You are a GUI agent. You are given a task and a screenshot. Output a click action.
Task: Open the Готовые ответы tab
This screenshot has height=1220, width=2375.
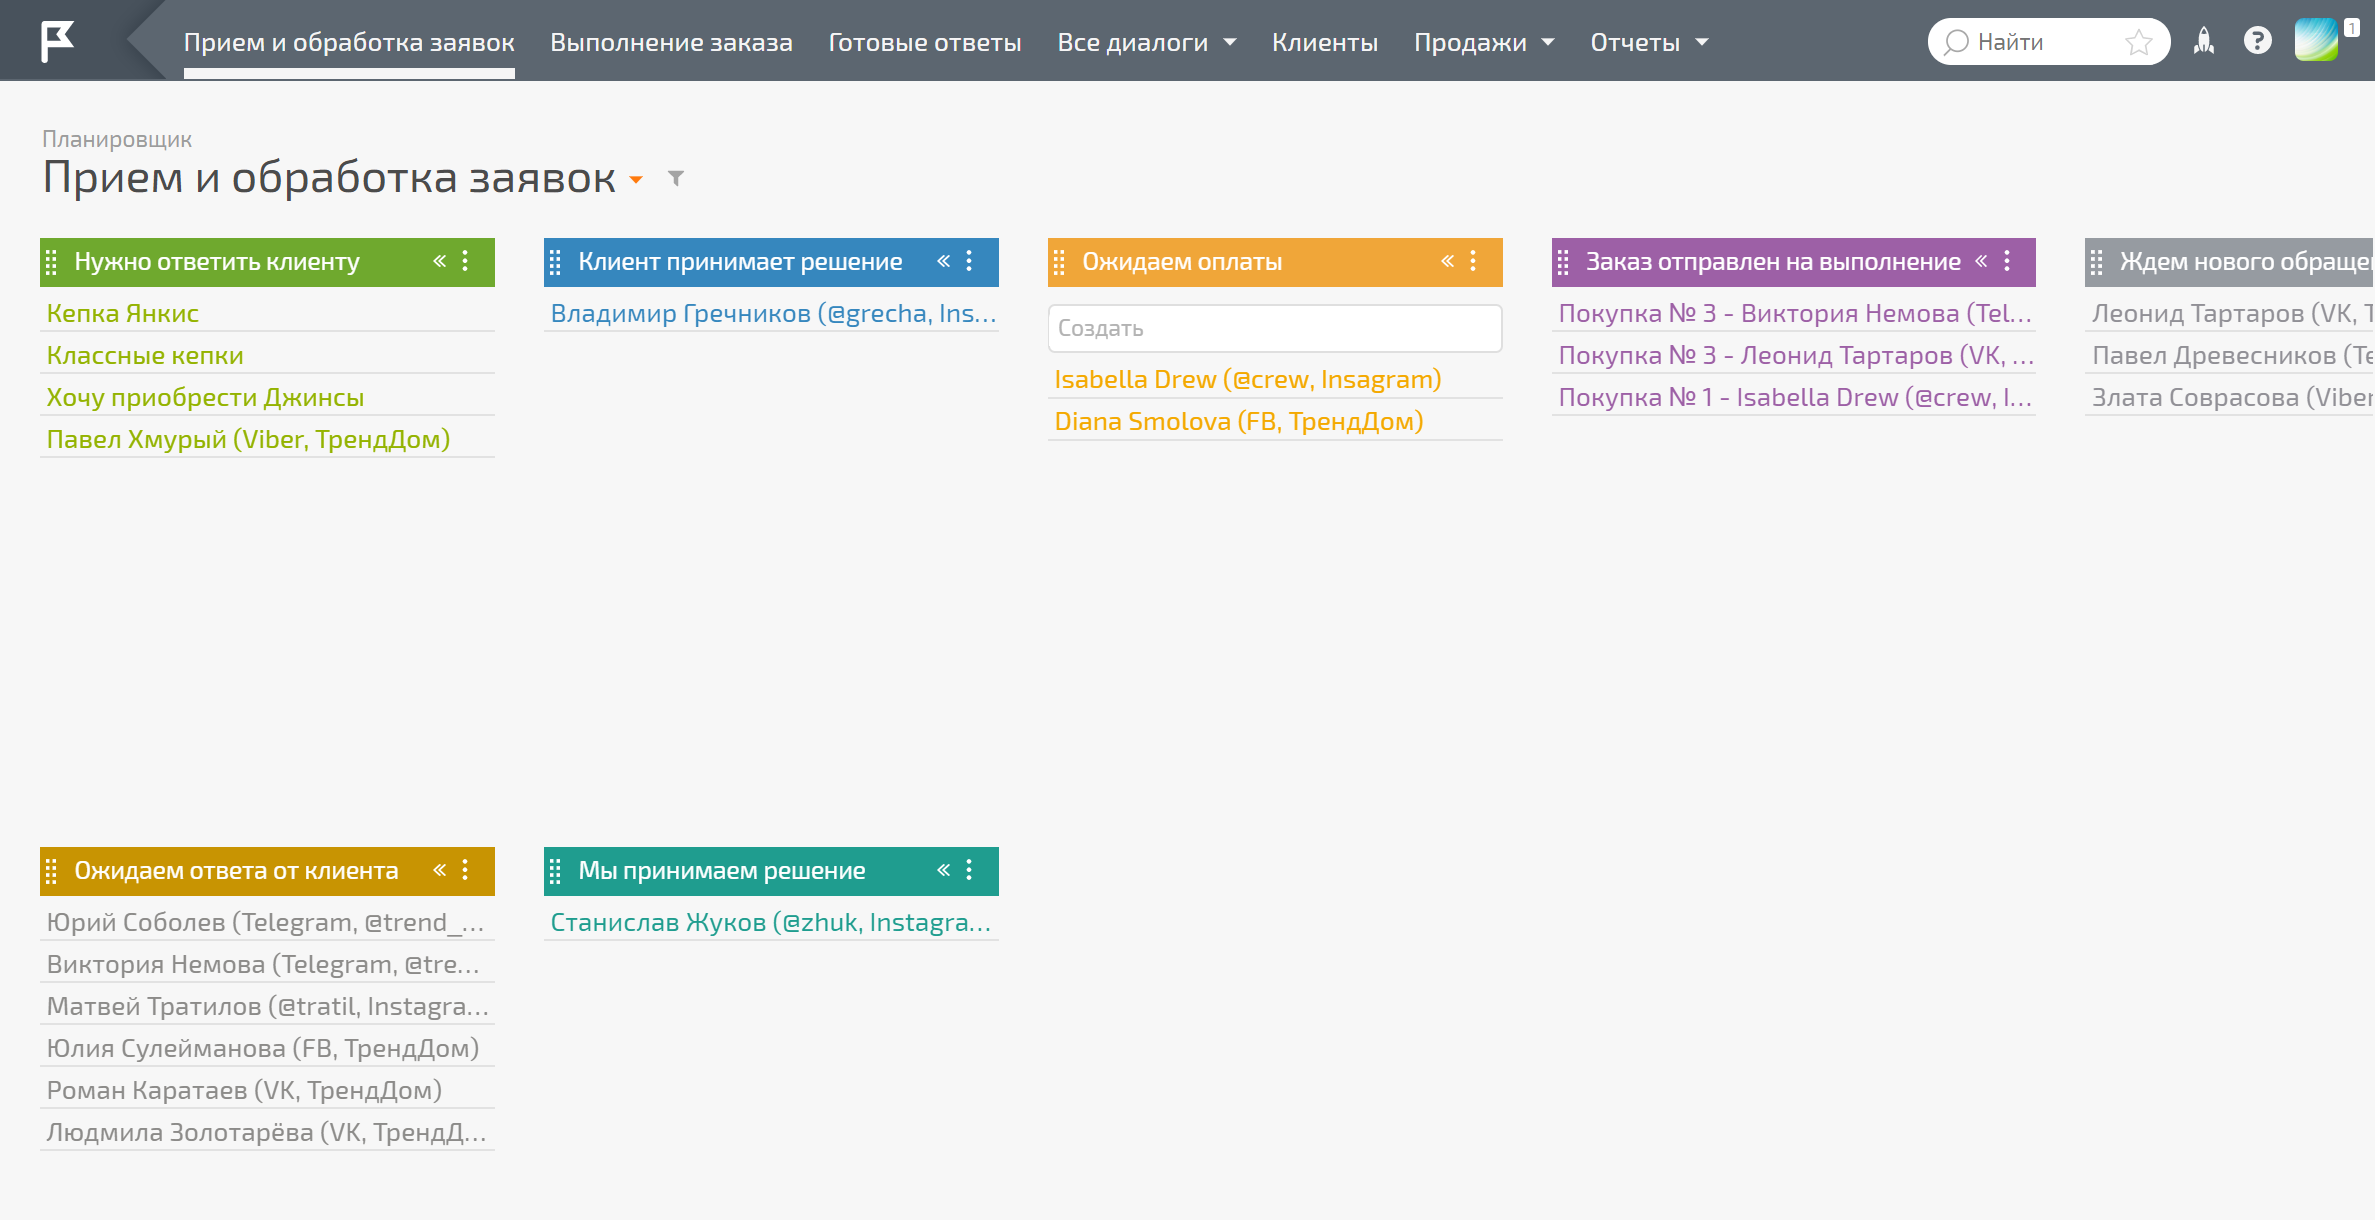click(925, 42)
